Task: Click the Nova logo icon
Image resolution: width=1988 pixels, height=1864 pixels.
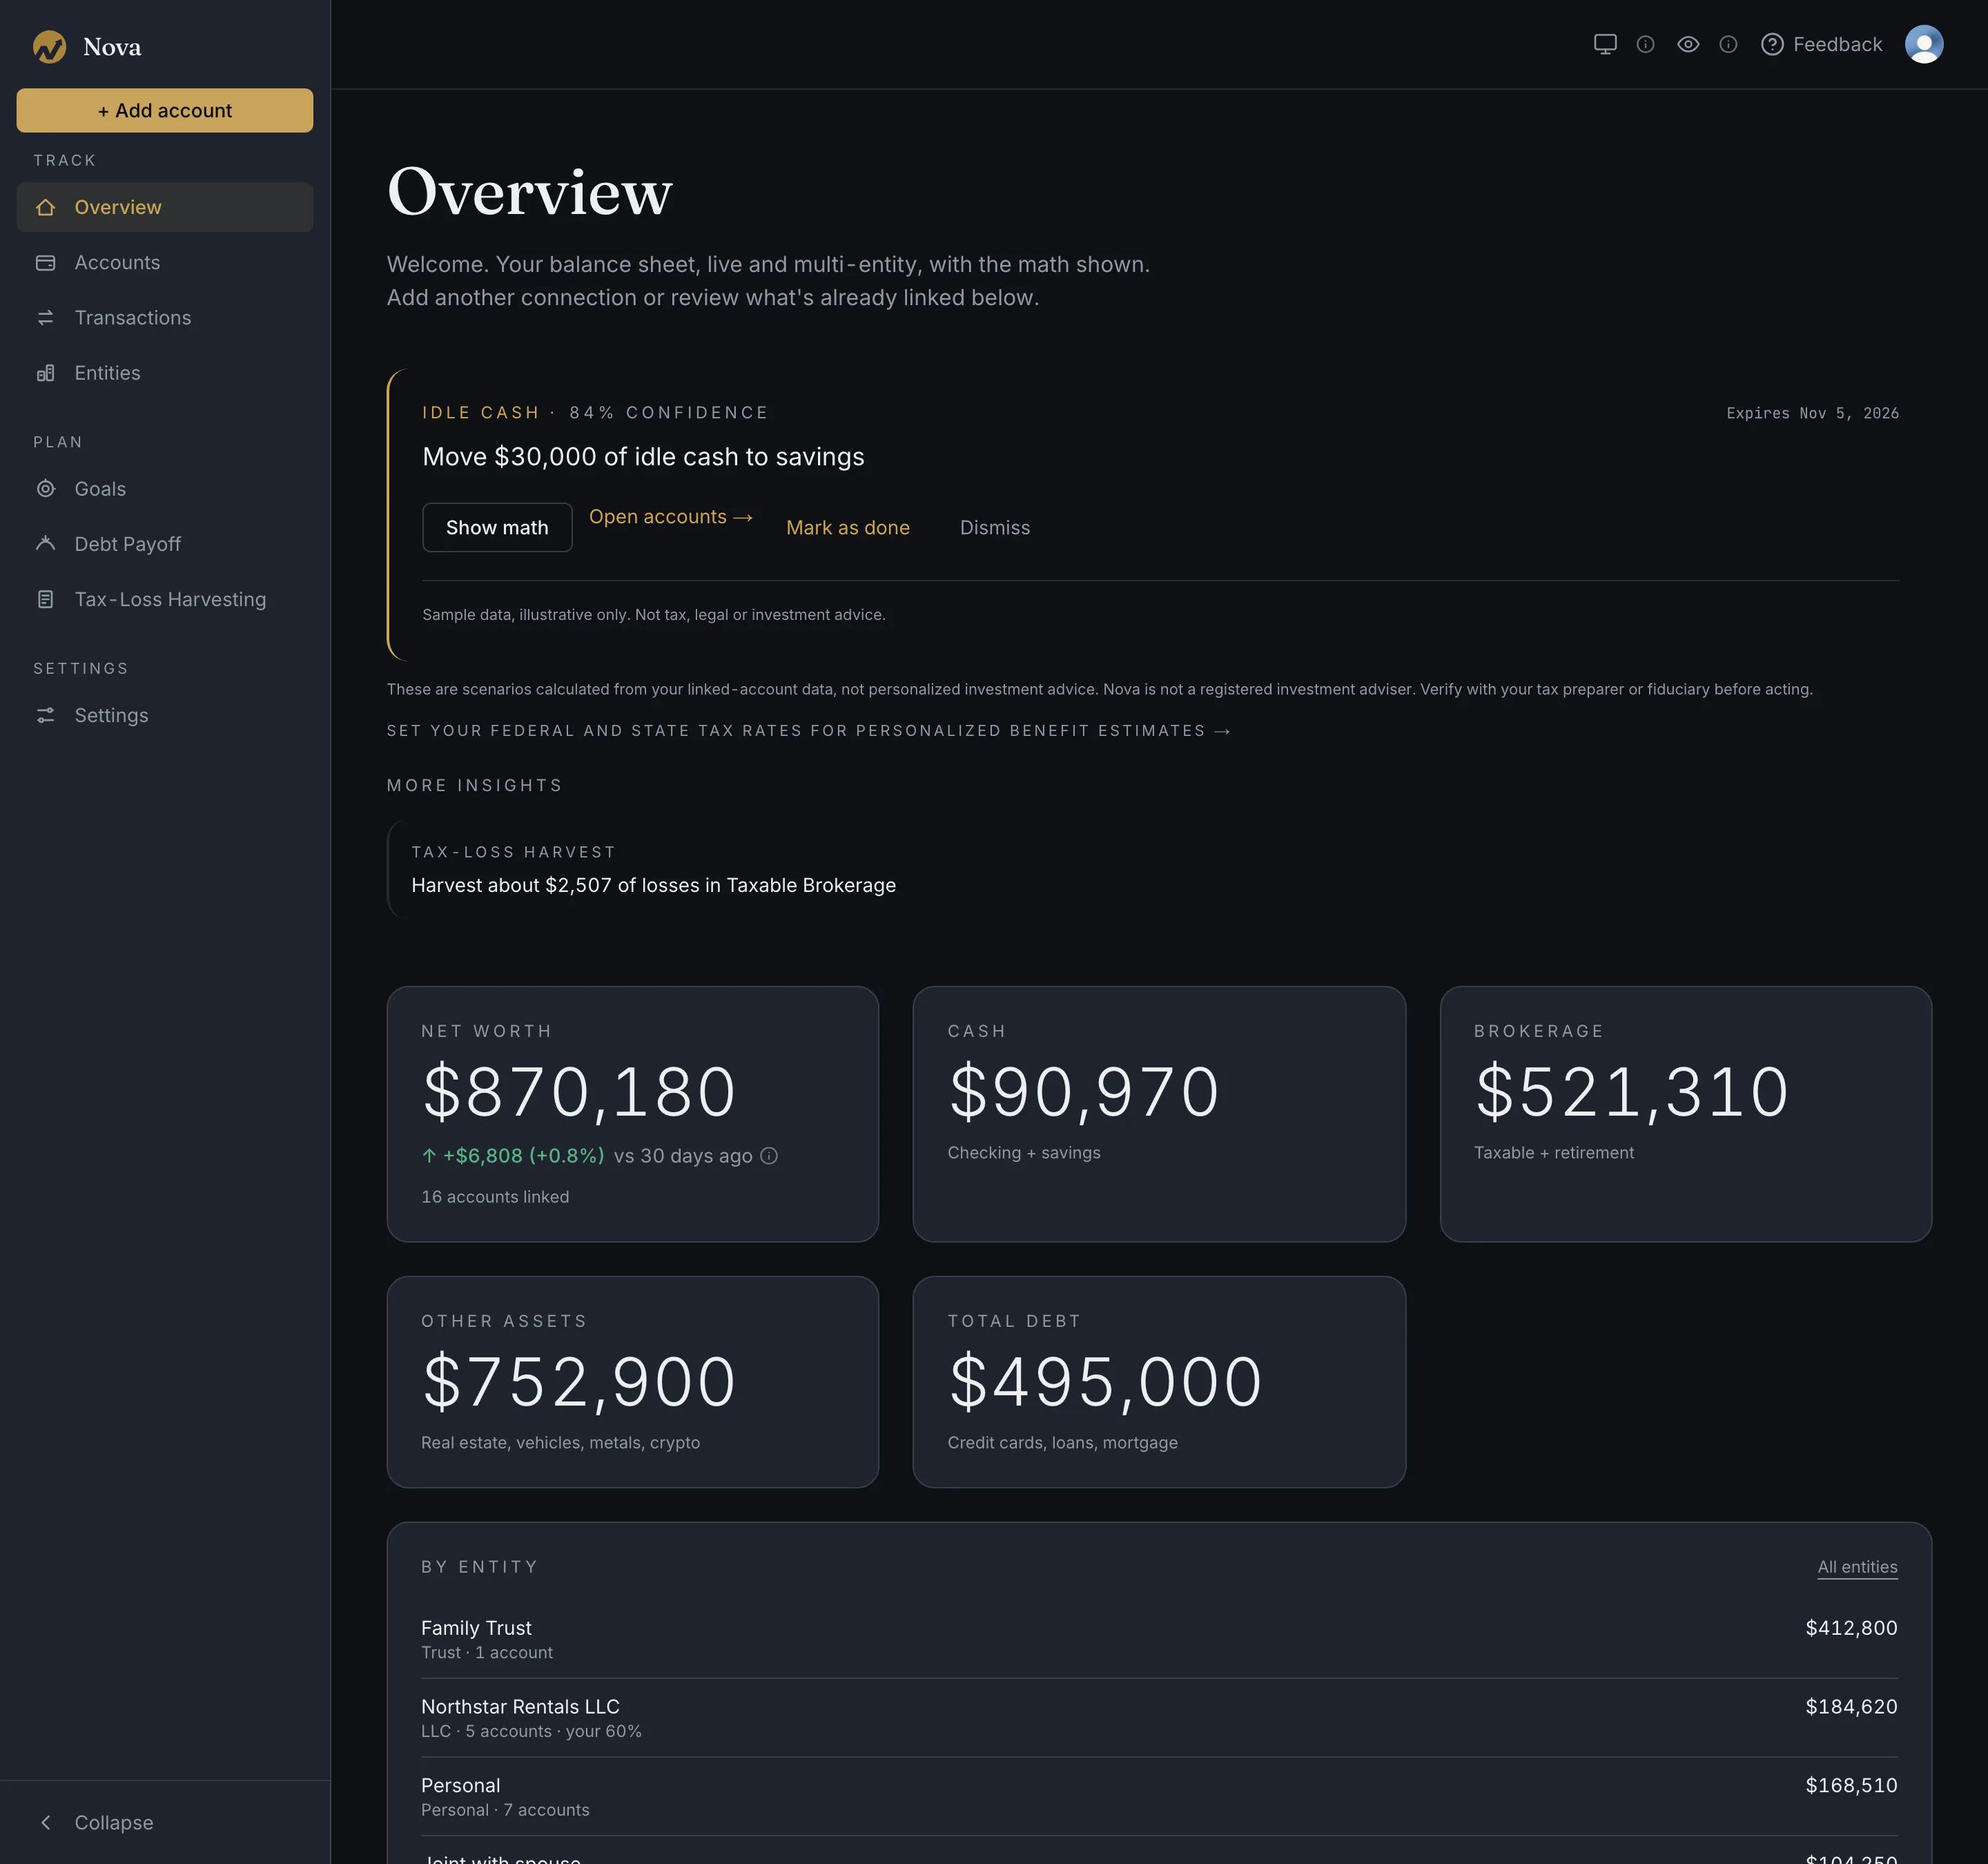Action: (x=49, y=46)
